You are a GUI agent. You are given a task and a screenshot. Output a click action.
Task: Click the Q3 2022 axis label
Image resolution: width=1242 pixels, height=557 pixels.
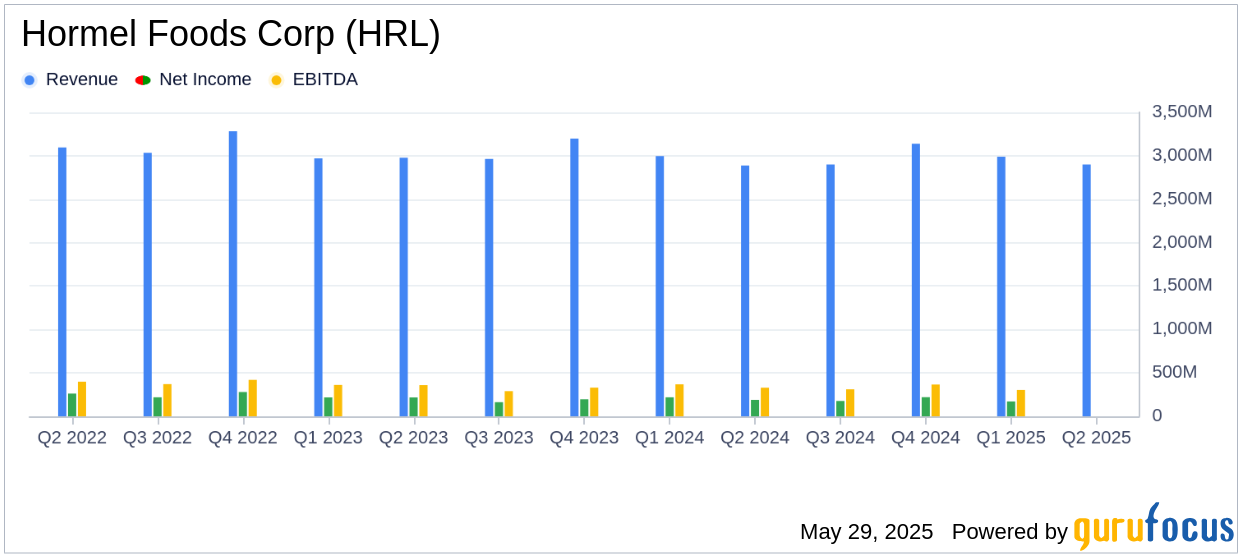pos(157,438)
